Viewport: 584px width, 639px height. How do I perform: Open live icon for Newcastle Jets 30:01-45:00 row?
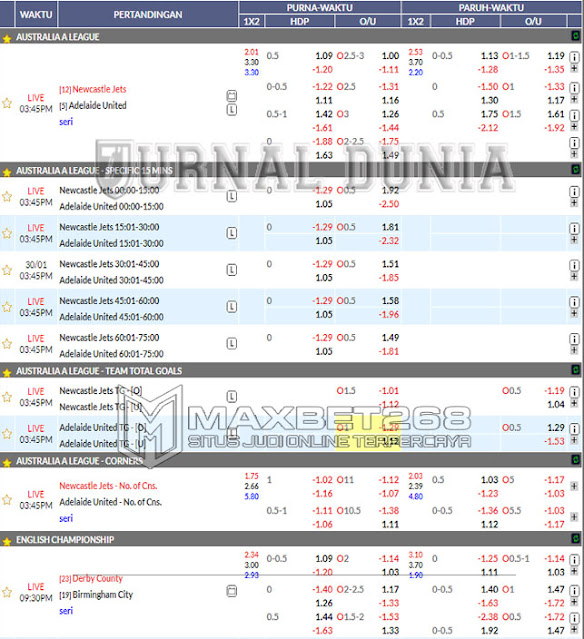[231, 270]
